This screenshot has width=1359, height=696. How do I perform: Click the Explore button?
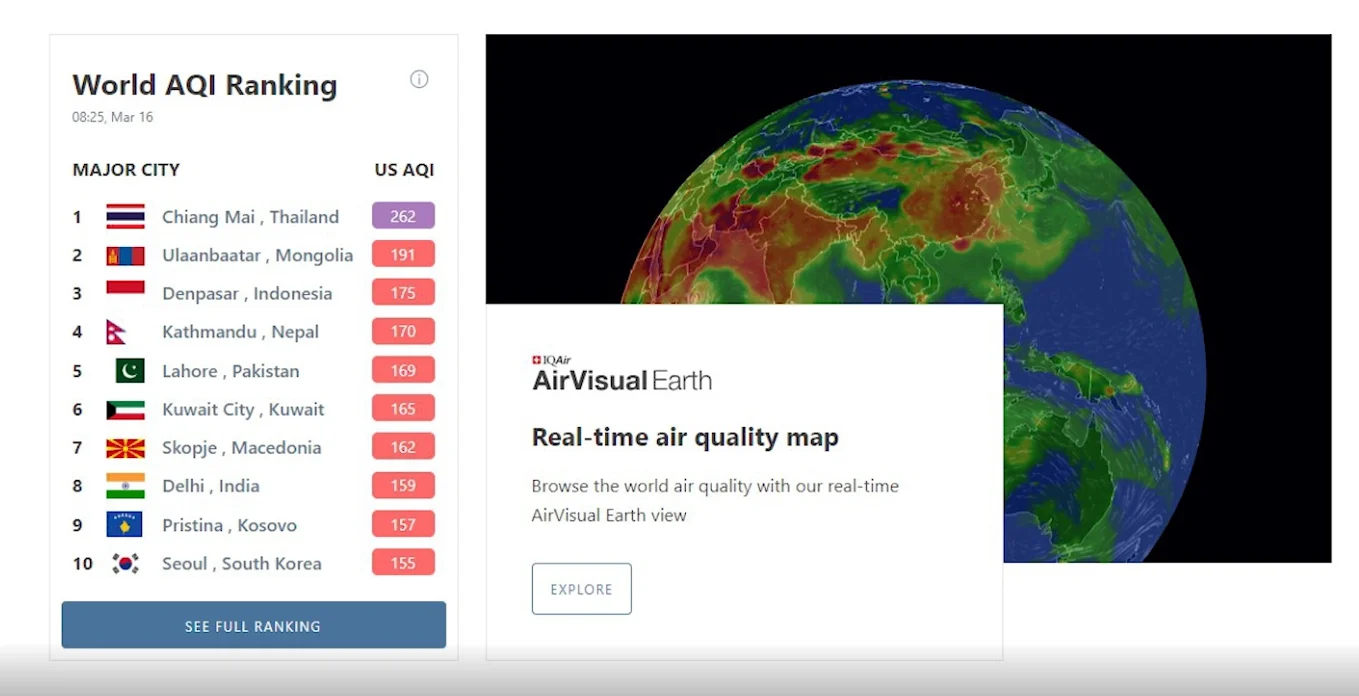[582, 589]
